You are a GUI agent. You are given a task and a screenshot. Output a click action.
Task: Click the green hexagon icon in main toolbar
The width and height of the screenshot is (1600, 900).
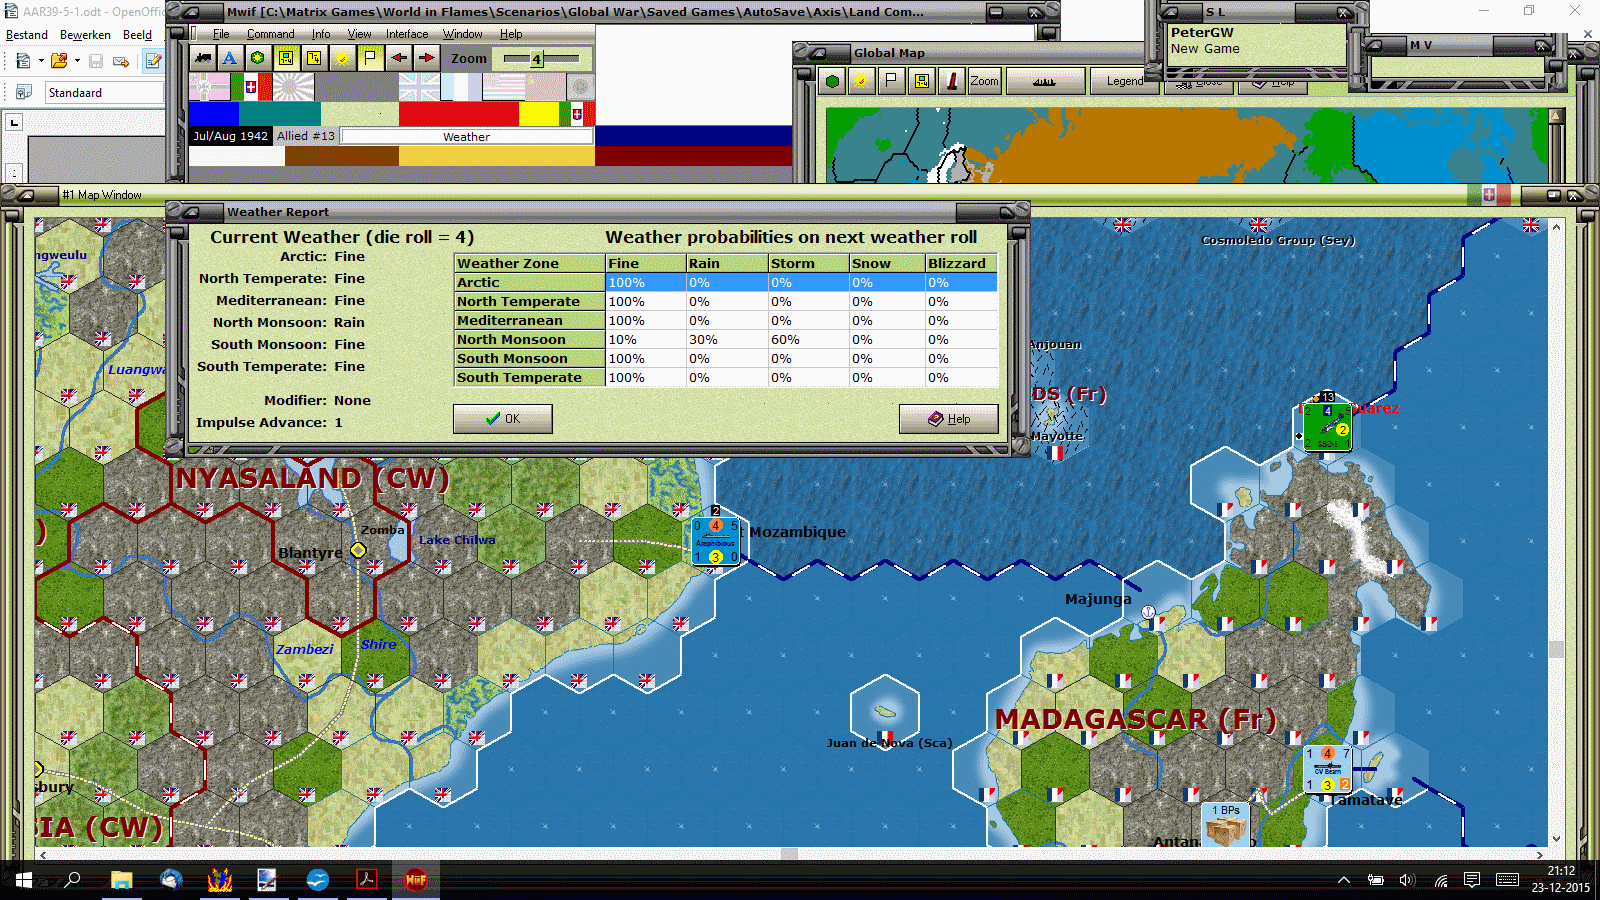(258, 58)
